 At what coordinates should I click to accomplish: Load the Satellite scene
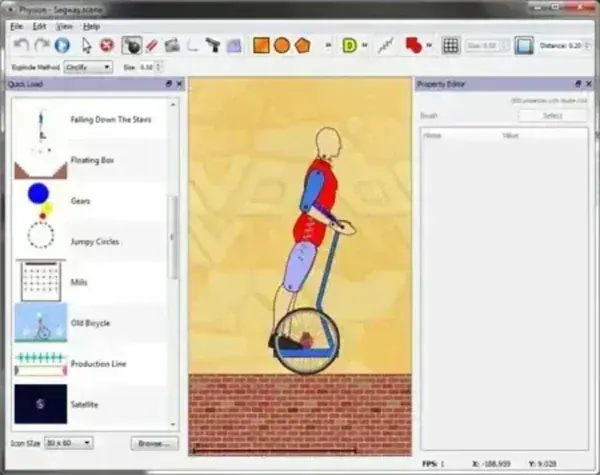click(x=90, y=404)
